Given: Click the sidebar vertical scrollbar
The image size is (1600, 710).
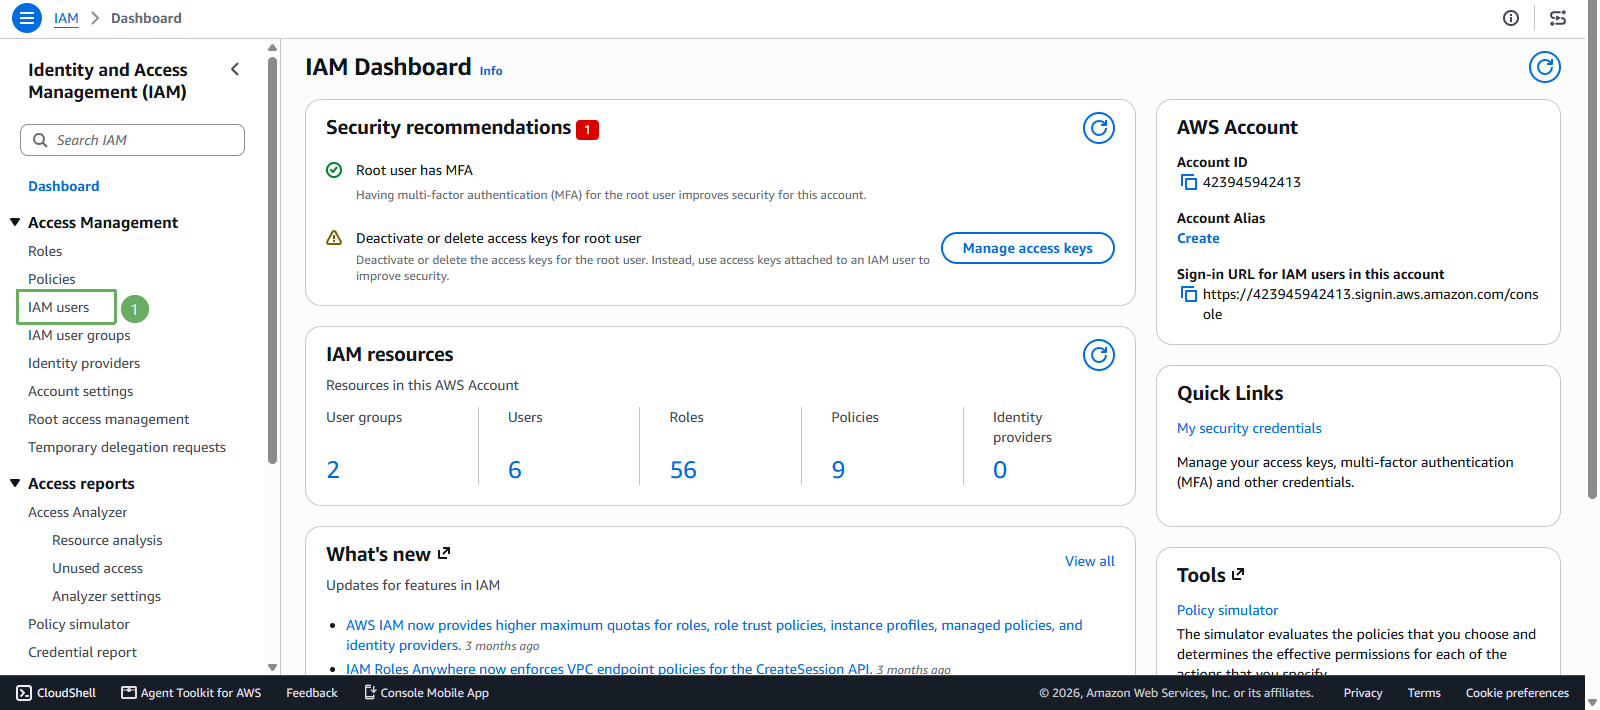Looking at the screenshot, I should coord(272,260).
